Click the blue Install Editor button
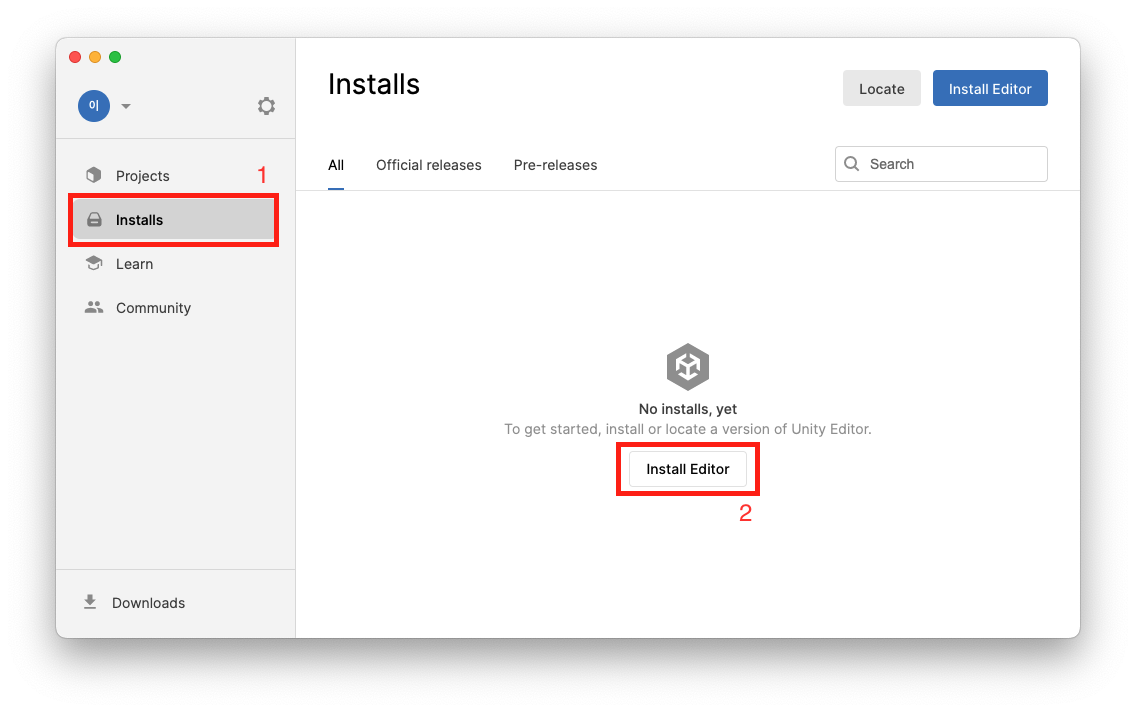 [x=990, y=88]
